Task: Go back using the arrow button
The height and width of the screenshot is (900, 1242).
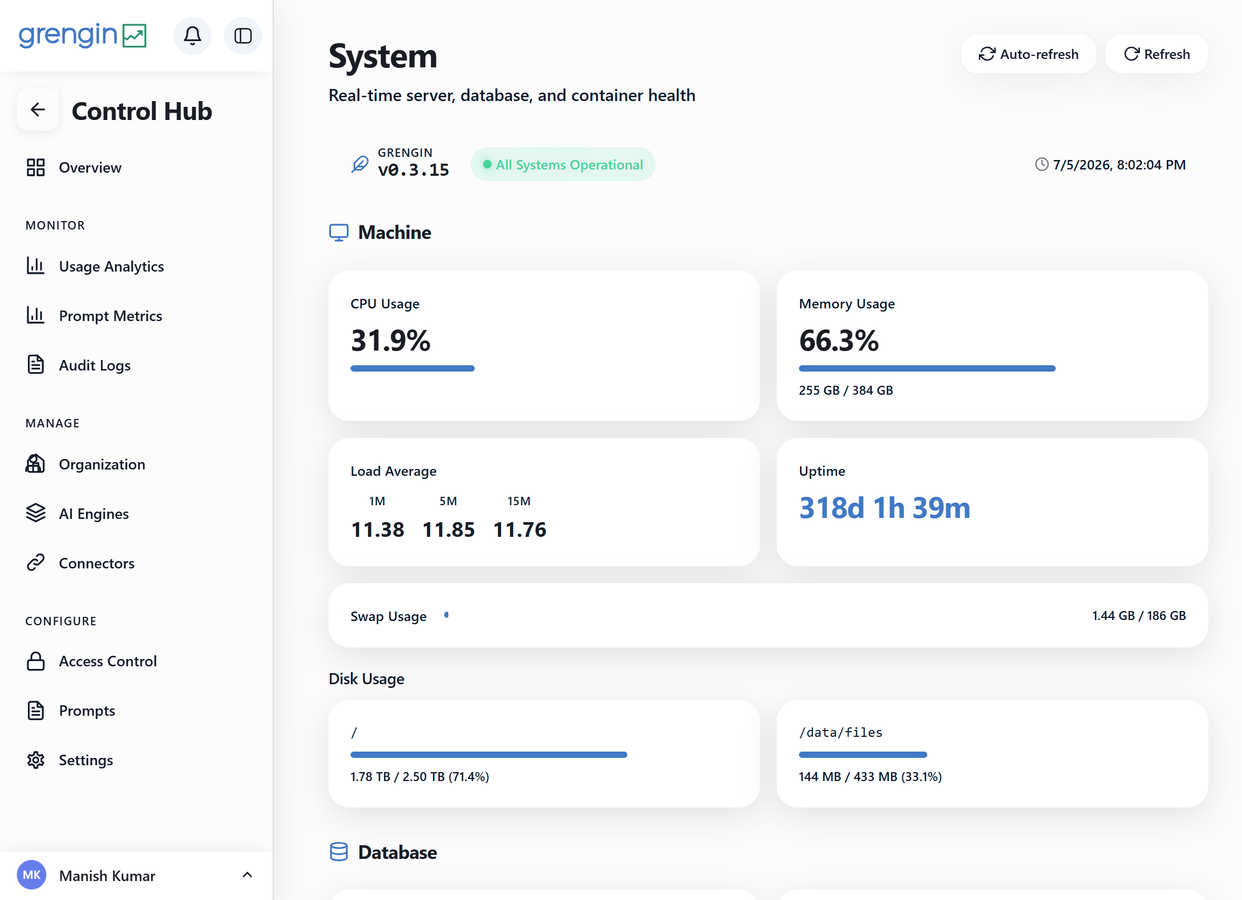Action: pos(38,110)
